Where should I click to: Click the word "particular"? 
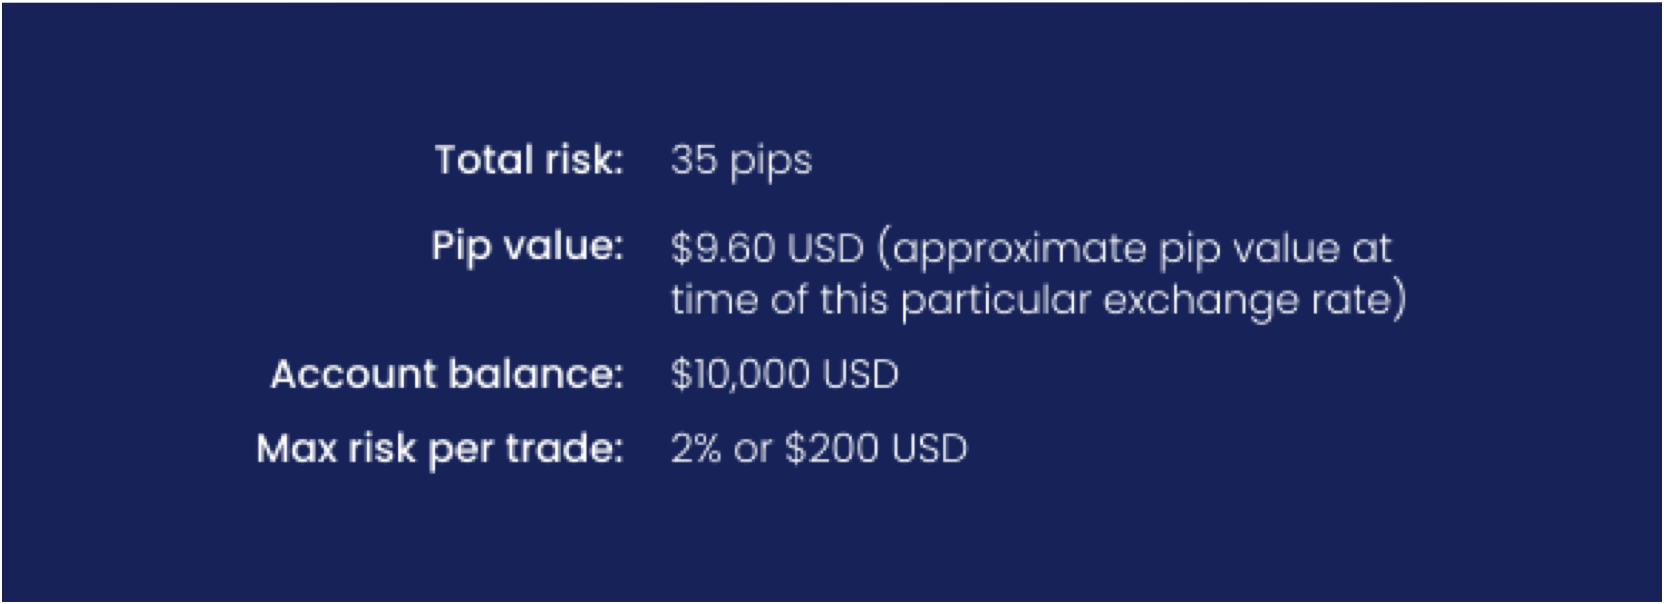point(995,300)
